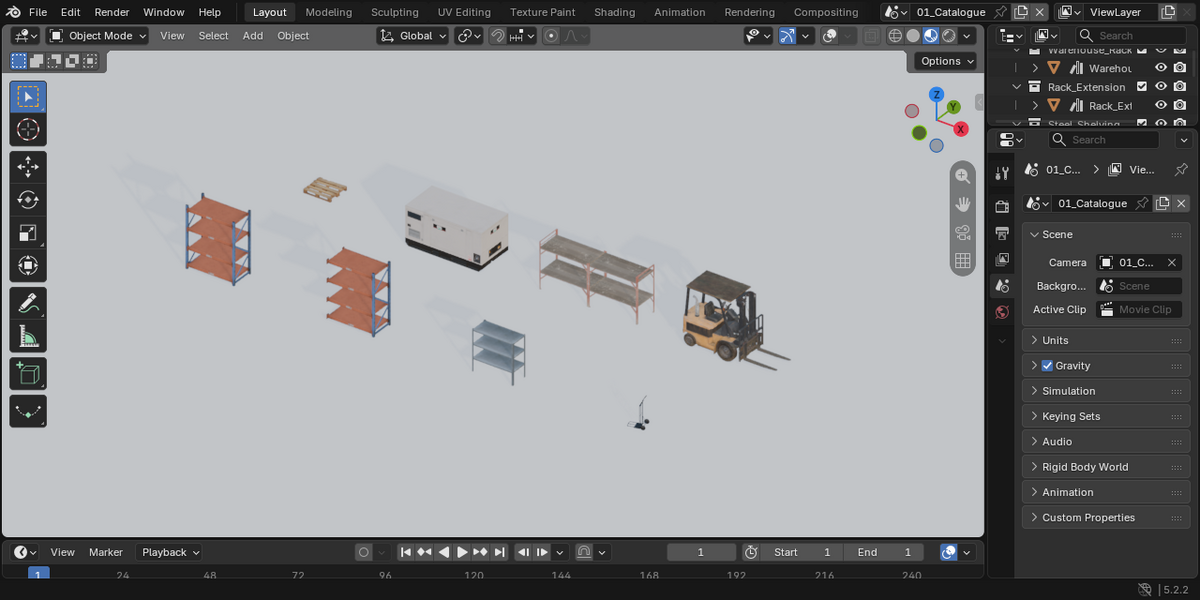Toggle Gravity checkbox
The width and height of the screenshot is (1200, 600).
click(1047, 366)
